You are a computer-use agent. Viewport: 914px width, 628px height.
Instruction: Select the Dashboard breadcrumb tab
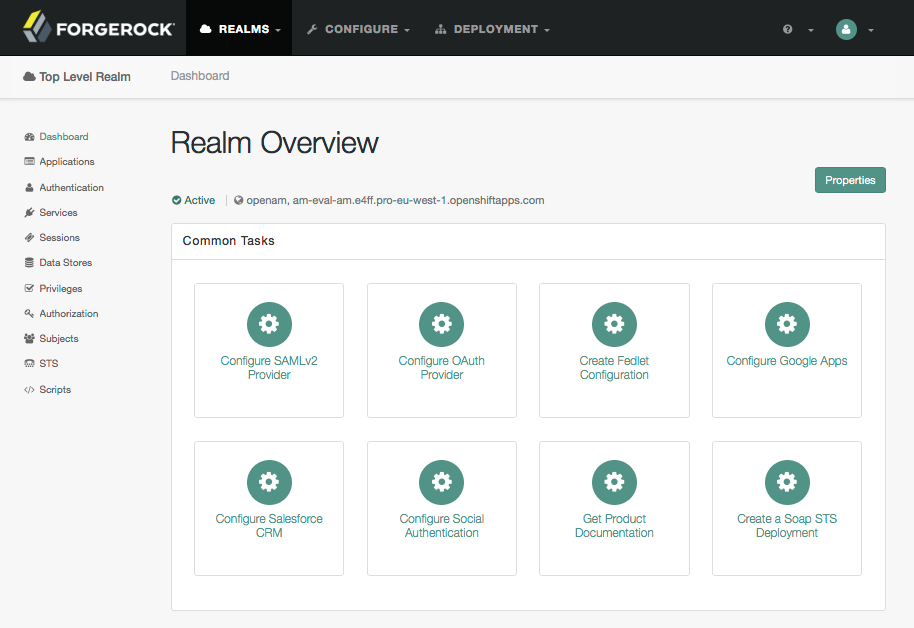200,76
